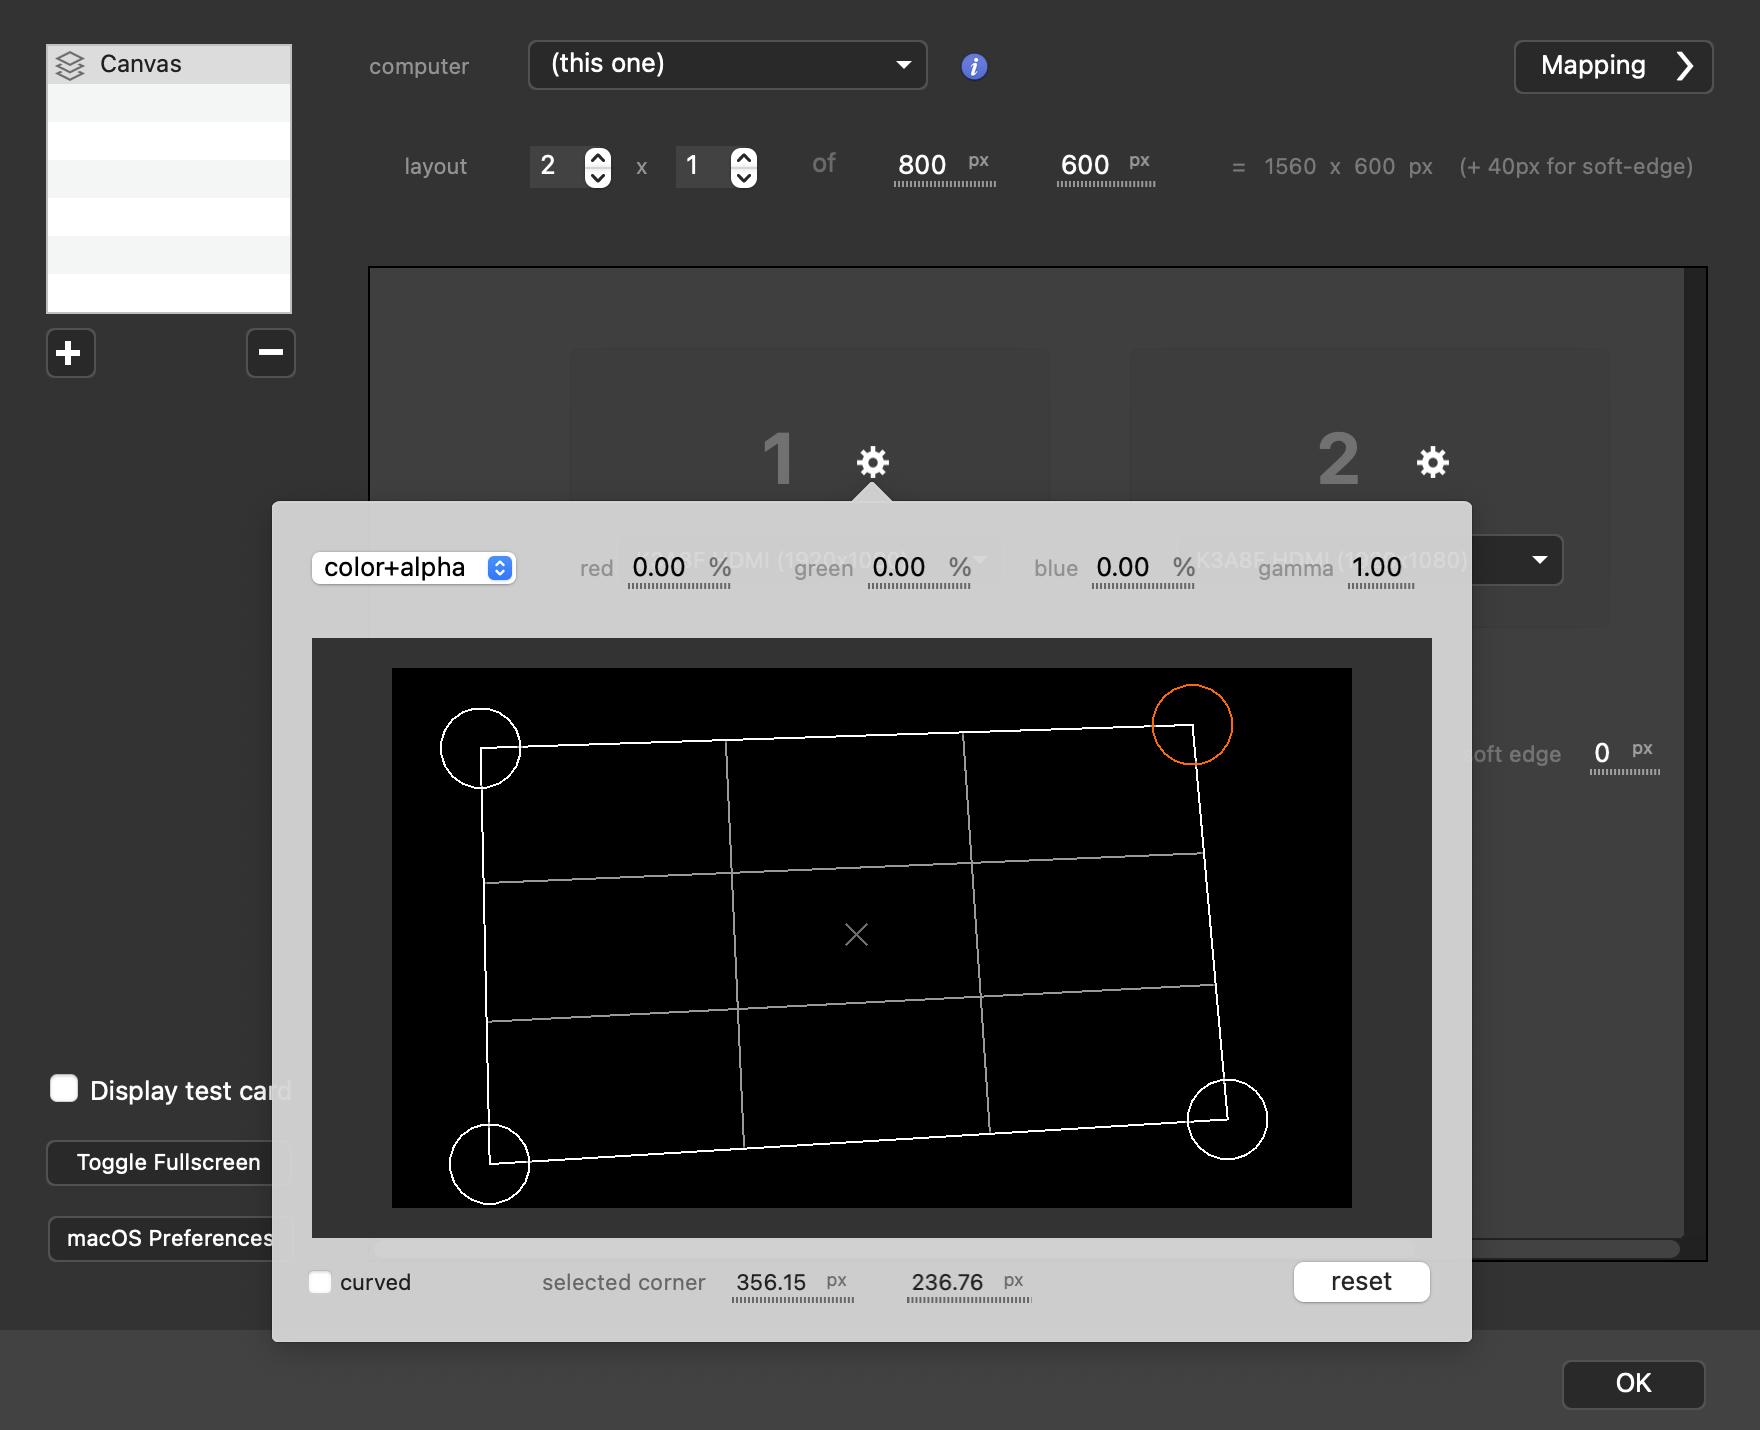1760x1430 pixels.
Task: Click the OK button
Action: [1632, 1383]
